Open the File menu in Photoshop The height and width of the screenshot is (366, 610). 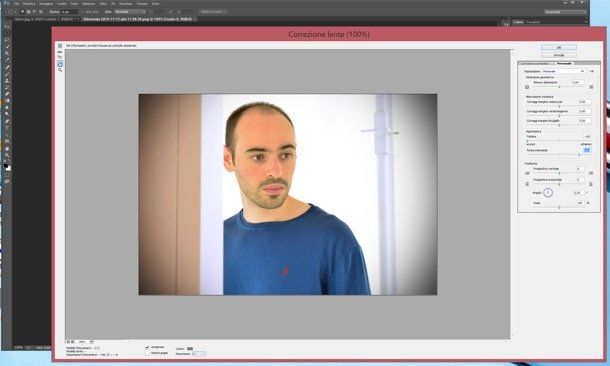tap(16, 4)
